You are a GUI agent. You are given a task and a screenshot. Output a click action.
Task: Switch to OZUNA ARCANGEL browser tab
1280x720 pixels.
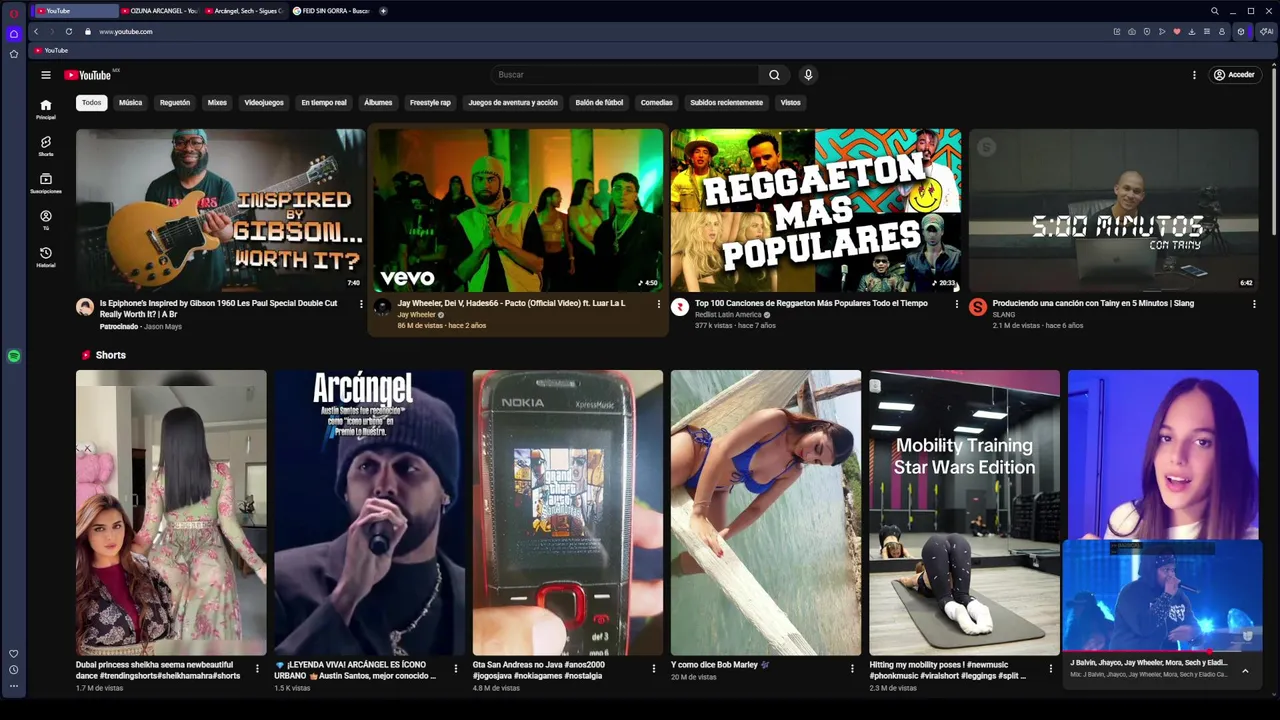[x=160, y=11]
